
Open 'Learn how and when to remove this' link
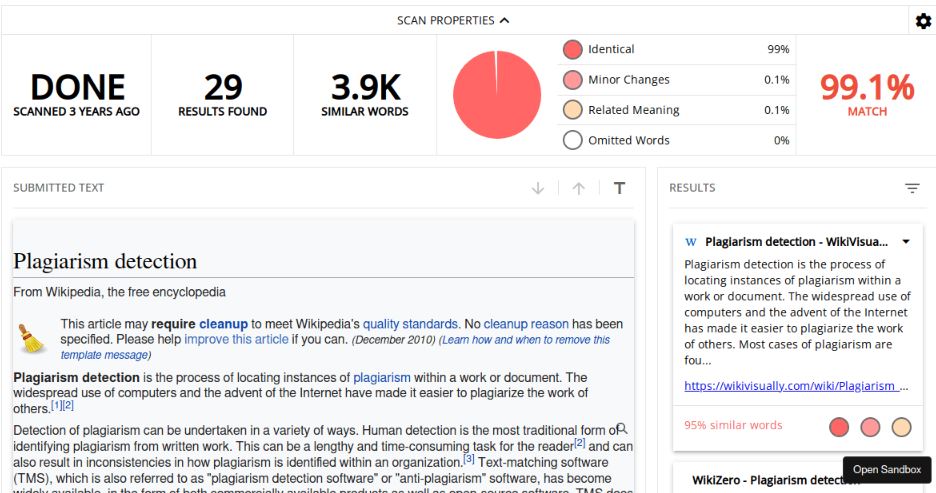[526, 340]
